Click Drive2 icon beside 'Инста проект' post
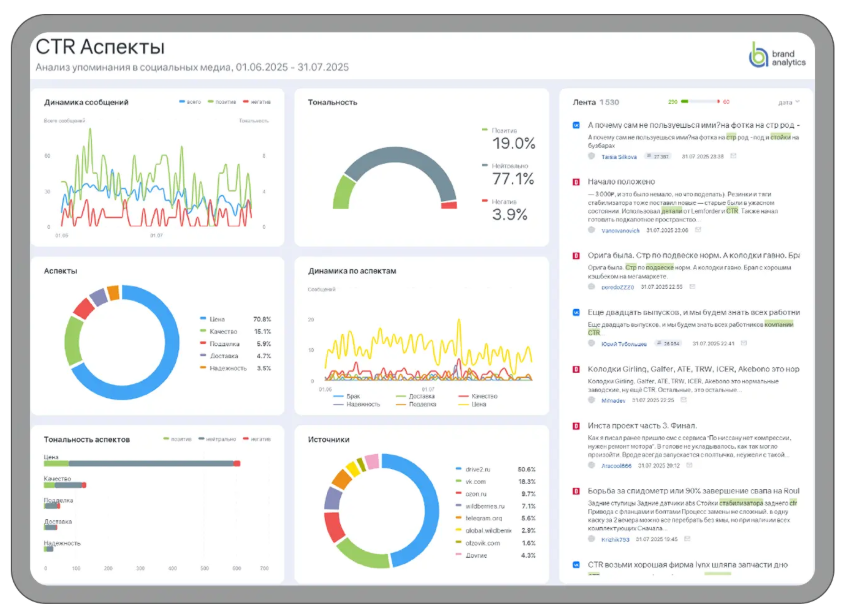 575,426
